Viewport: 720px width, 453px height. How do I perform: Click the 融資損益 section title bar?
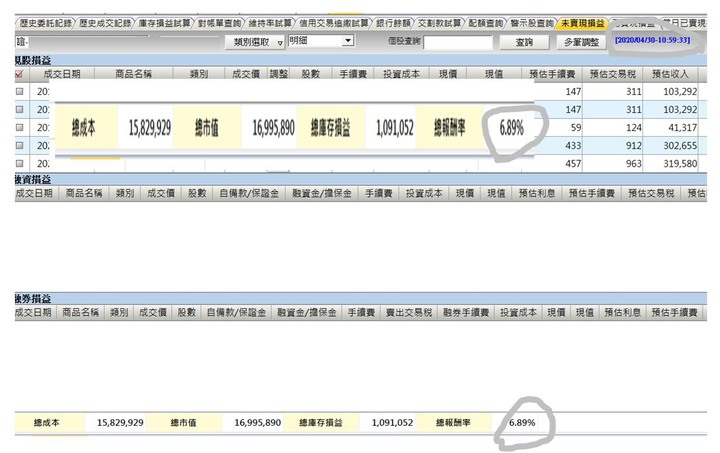(360, 179)
